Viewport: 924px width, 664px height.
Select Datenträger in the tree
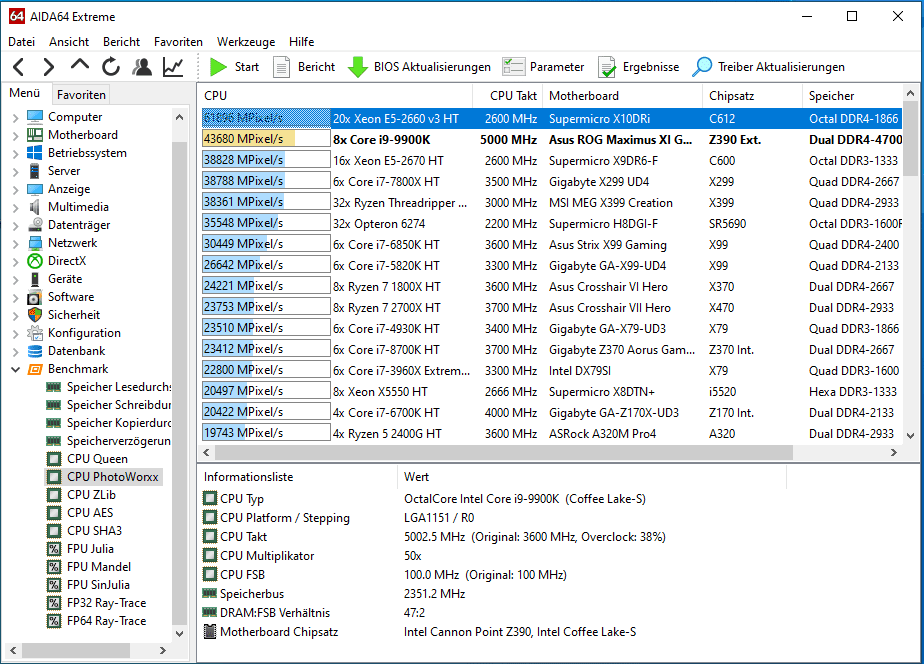pyautogui.click(x=79, y=225)
